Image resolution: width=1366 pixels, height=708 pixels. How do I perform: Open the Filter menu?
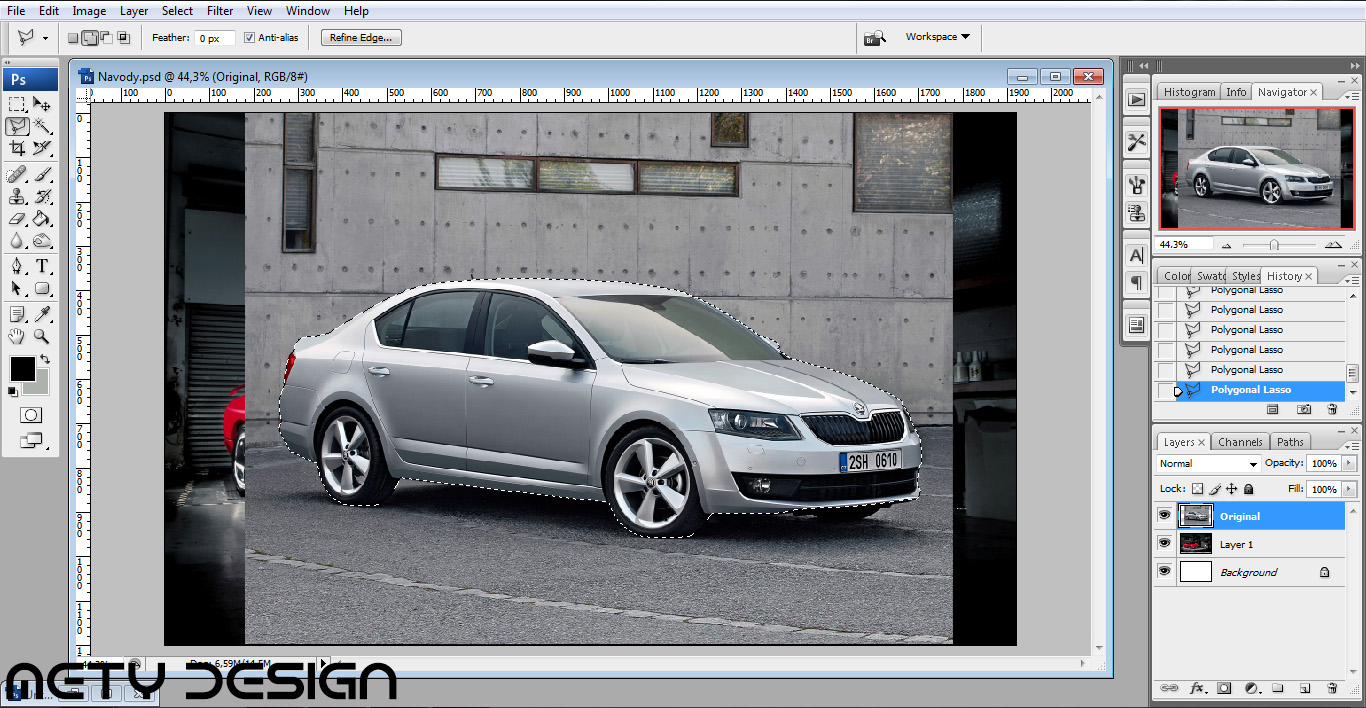(220, 11)
